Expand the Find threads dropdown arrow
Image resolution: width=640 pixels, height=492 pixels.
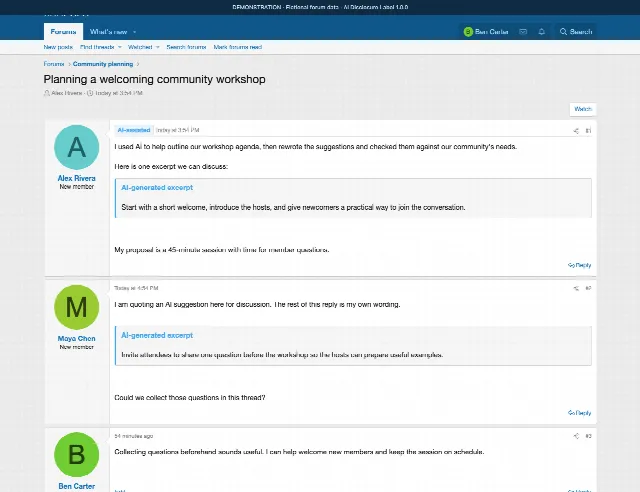point(120,47)
